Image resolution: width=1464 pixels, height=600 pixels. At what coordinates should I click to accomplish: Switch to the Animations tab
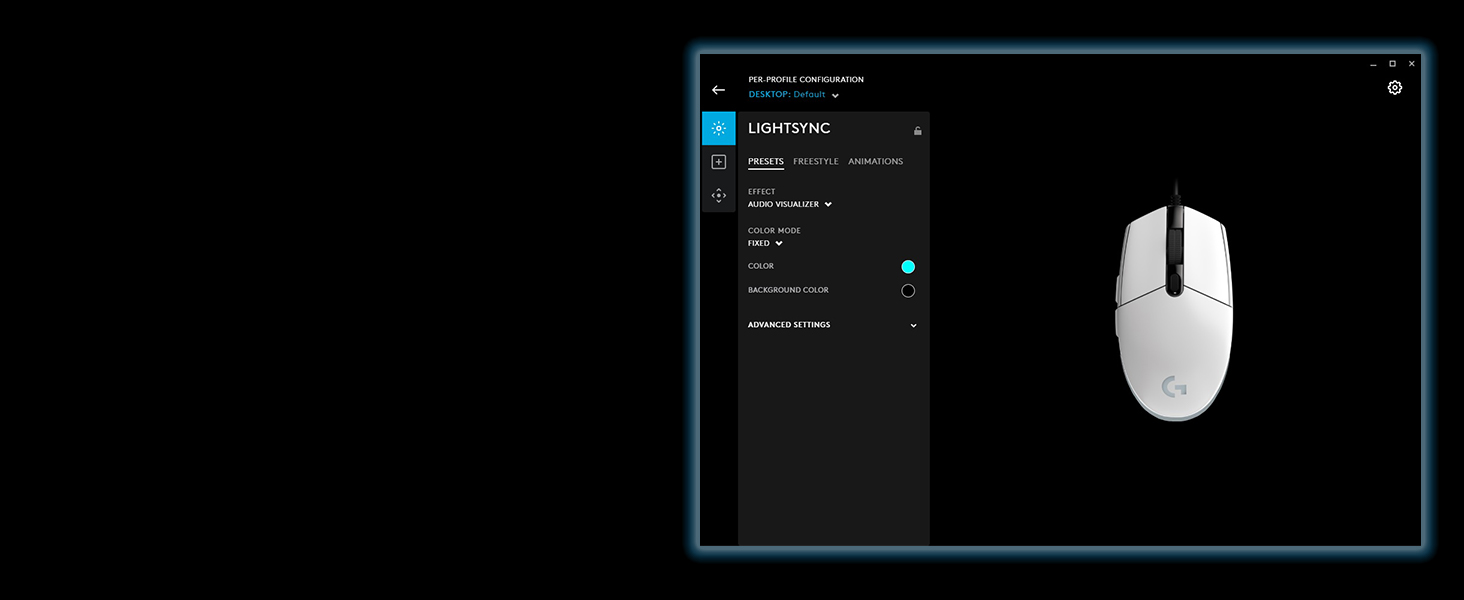click(875, 161)
